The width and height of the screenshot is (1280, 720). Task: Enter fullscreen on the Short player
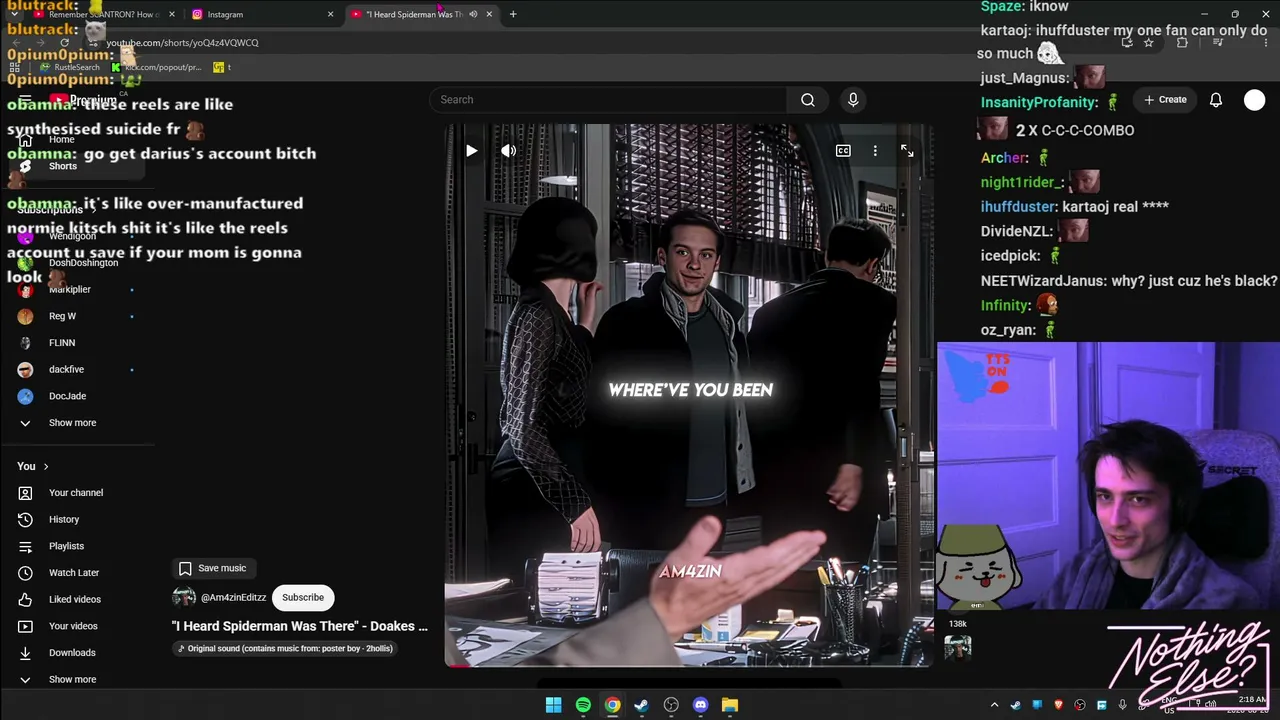click(x=907, y=151)
